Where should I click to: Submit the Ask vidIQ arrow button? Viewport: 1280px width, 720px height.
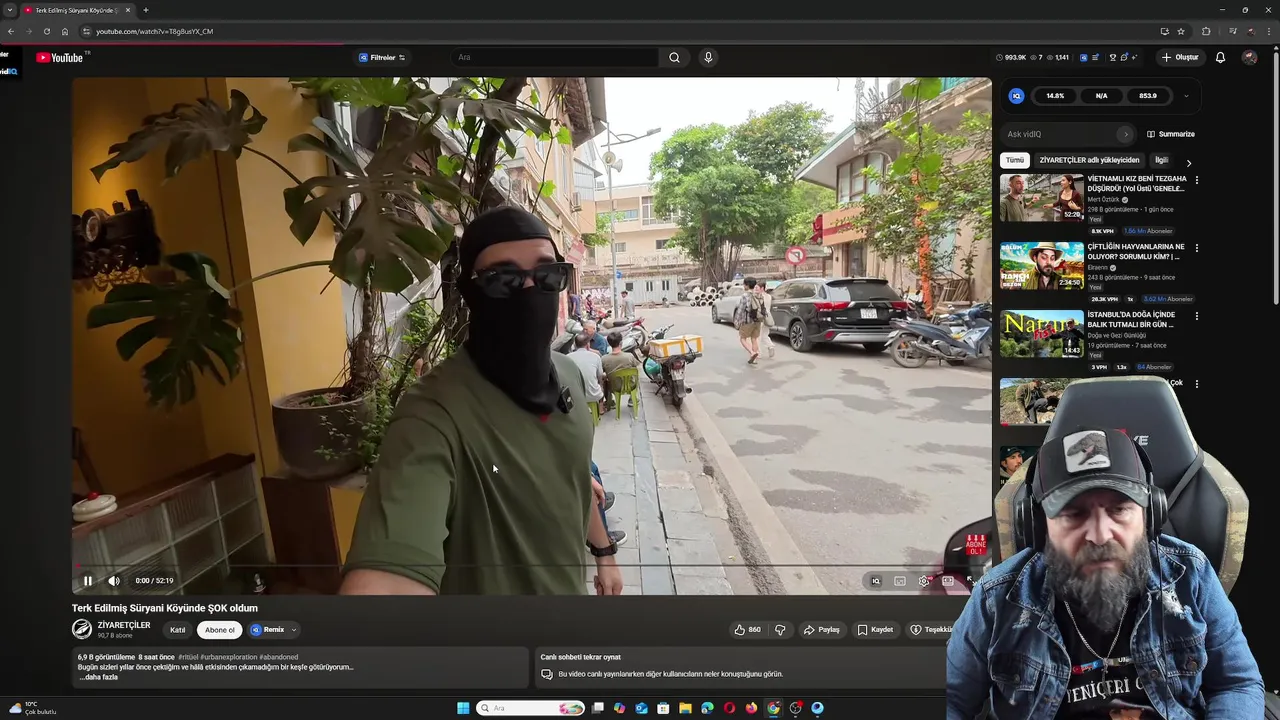click(1126, 134)
